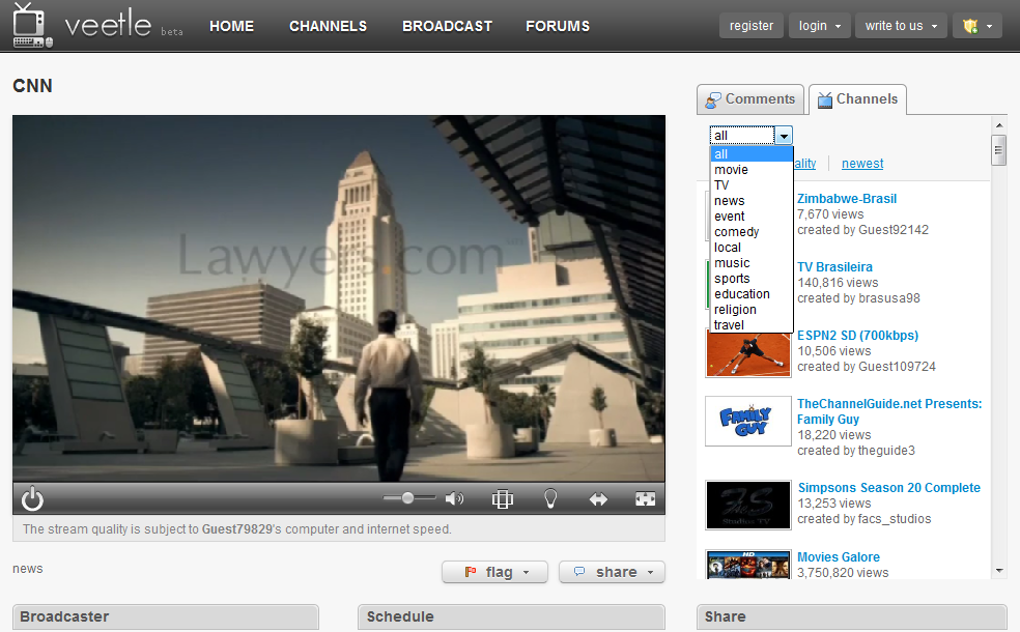Open the Movies Galore channel link
Image resolution: width=1020 pixels, height=632 pixels.
(839, 557)
